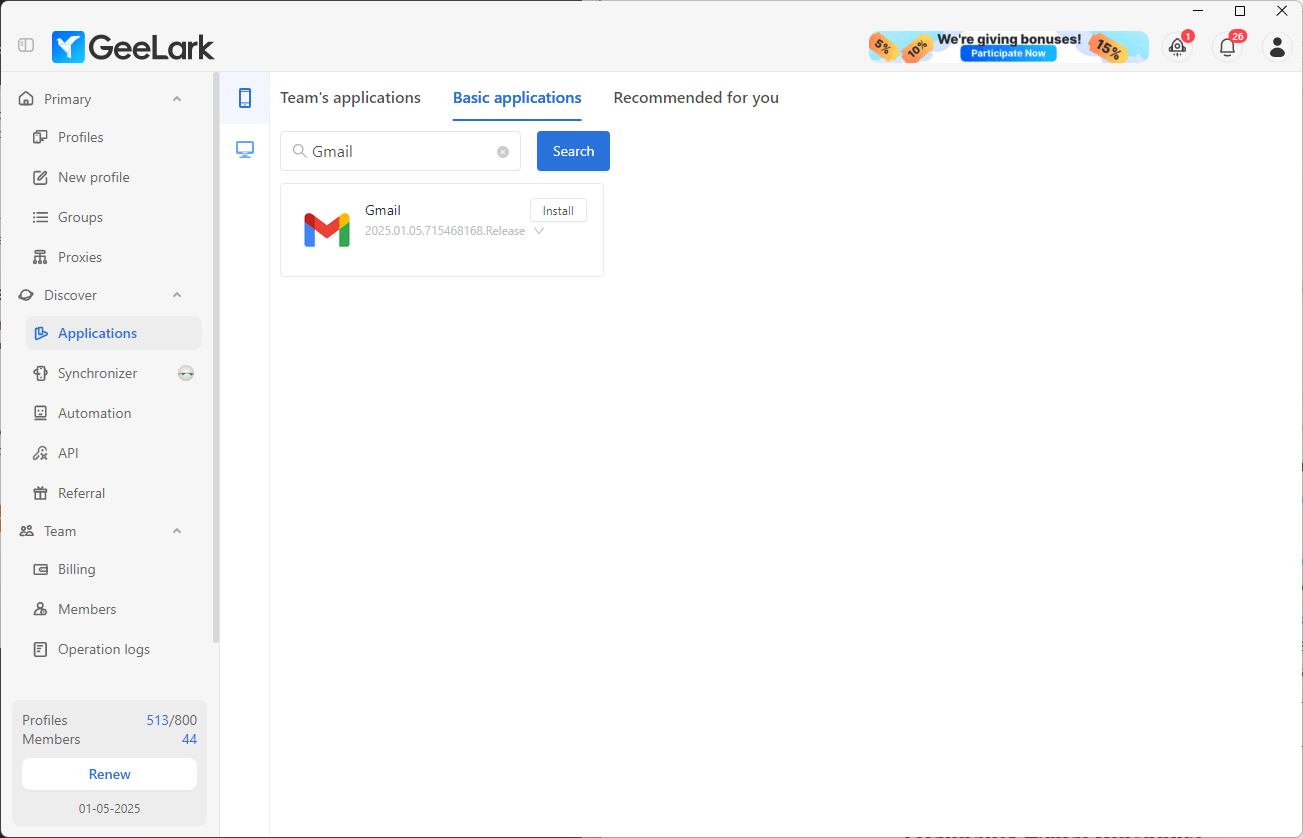The width and height of the screenshot is (1303, 838).
Task: Click the Gmail app logo
Action: pos(327,230)
